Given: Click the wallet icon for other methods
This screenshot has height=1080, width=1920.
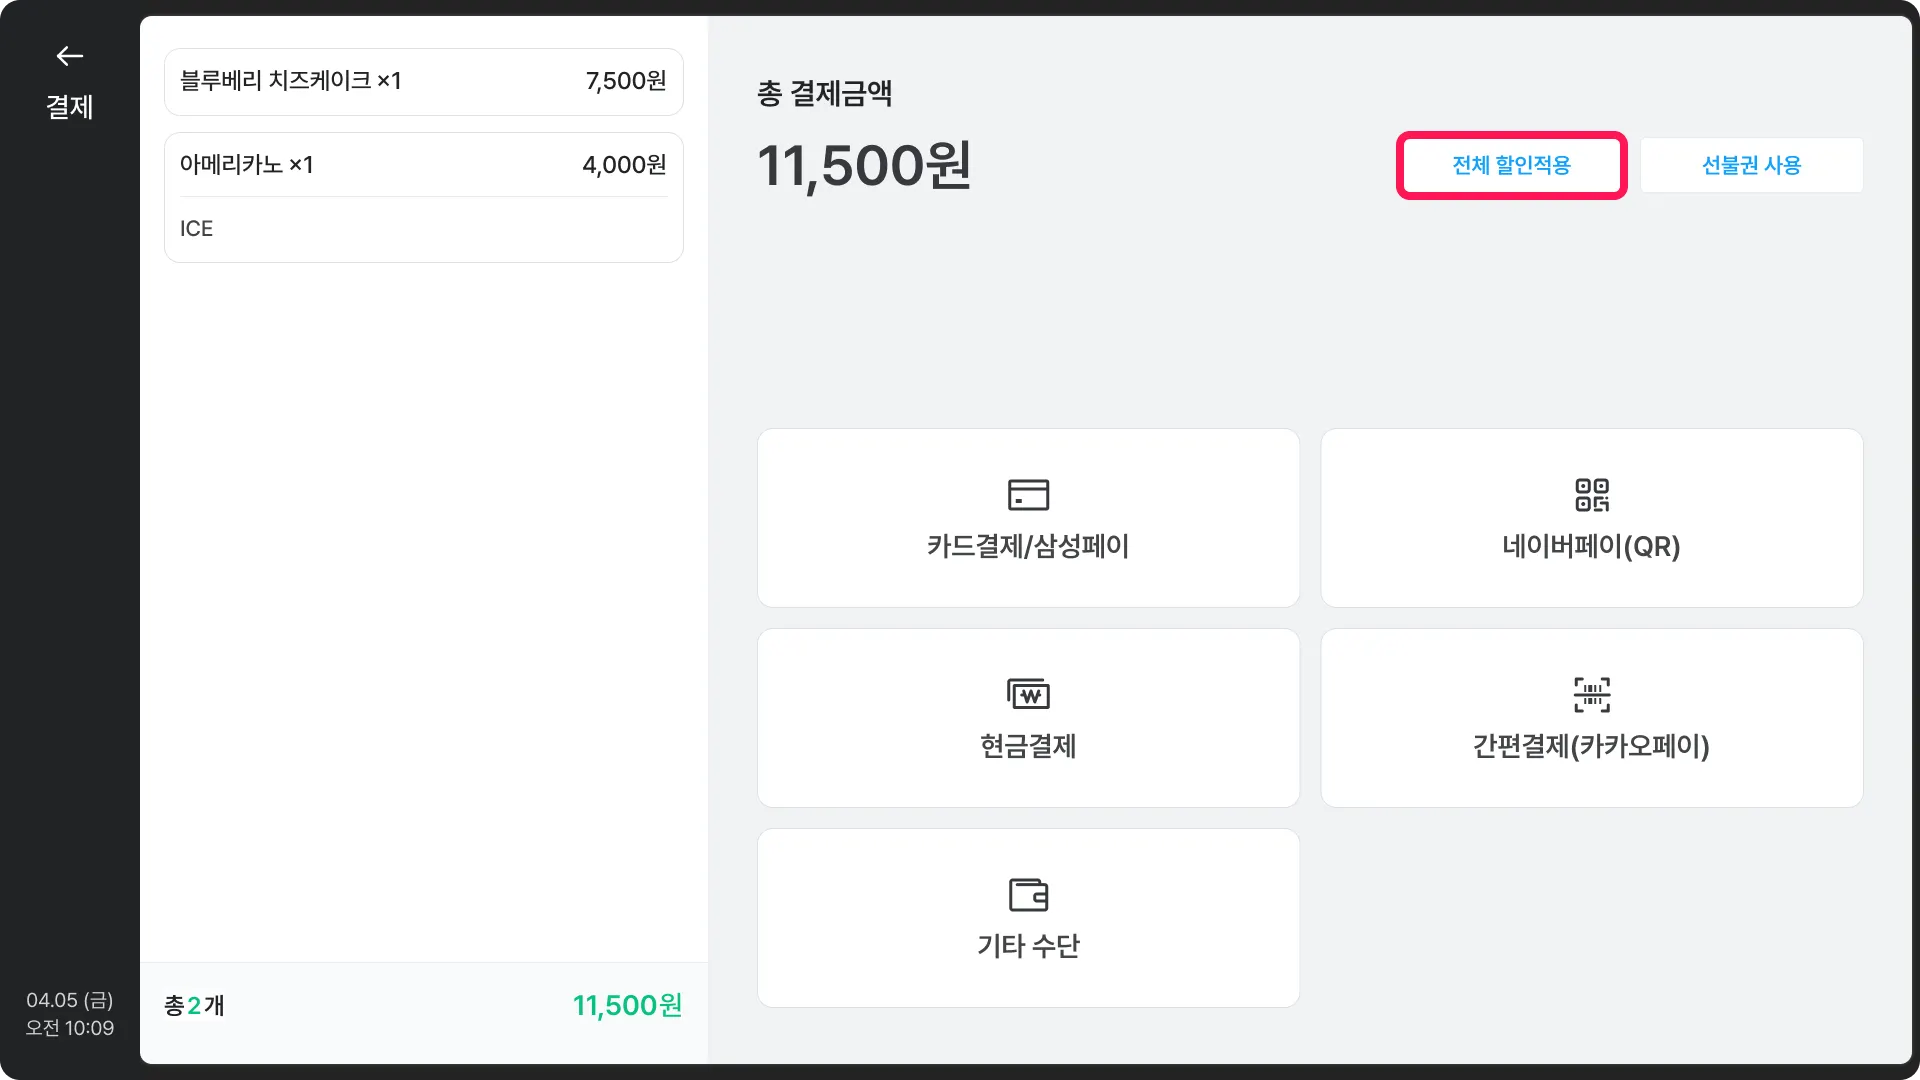Looking at the screenshot, I should pos(1028,894).
